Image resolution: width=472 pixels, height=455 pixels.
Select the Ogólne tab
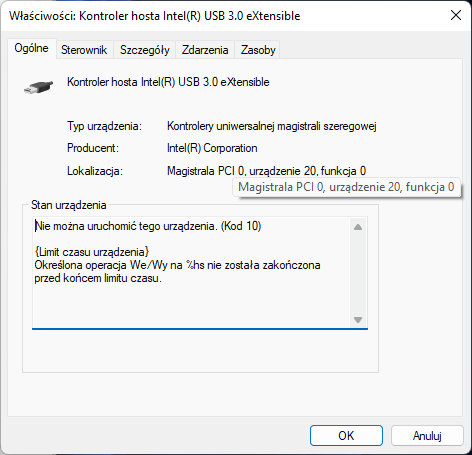coord(31,48)
